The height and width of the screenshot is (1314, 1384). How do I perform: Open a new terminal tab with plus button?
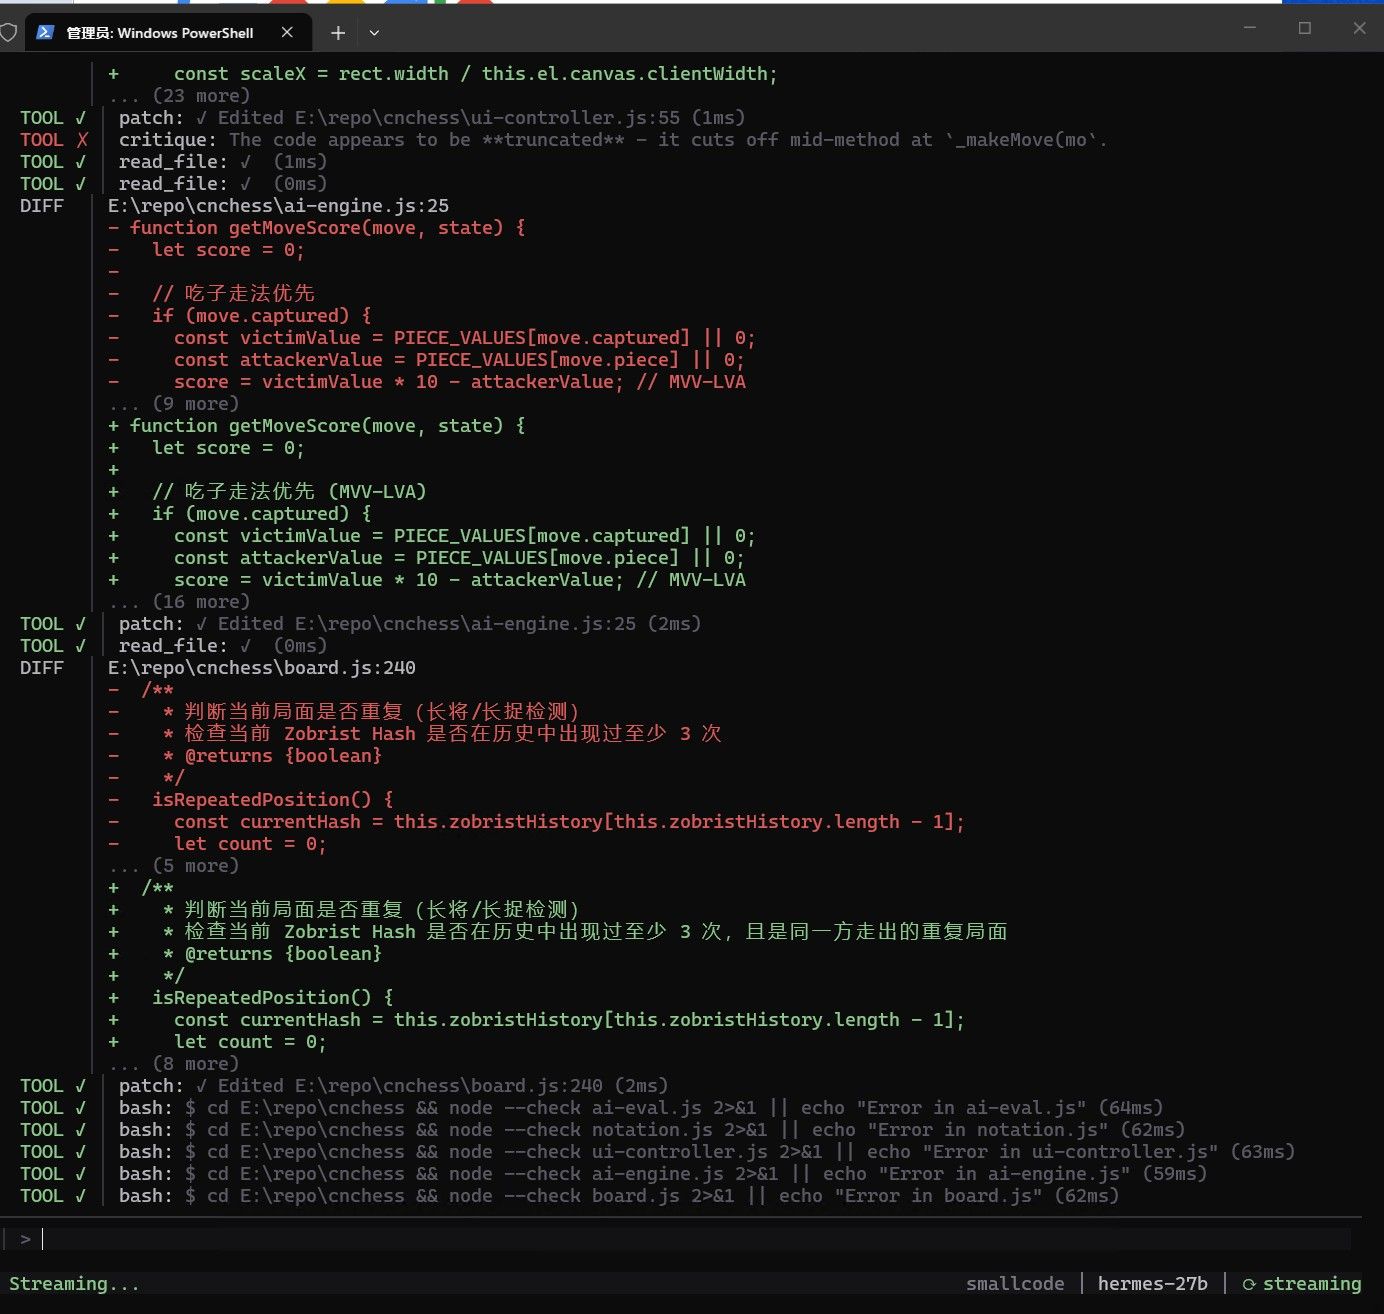[338, 33]
